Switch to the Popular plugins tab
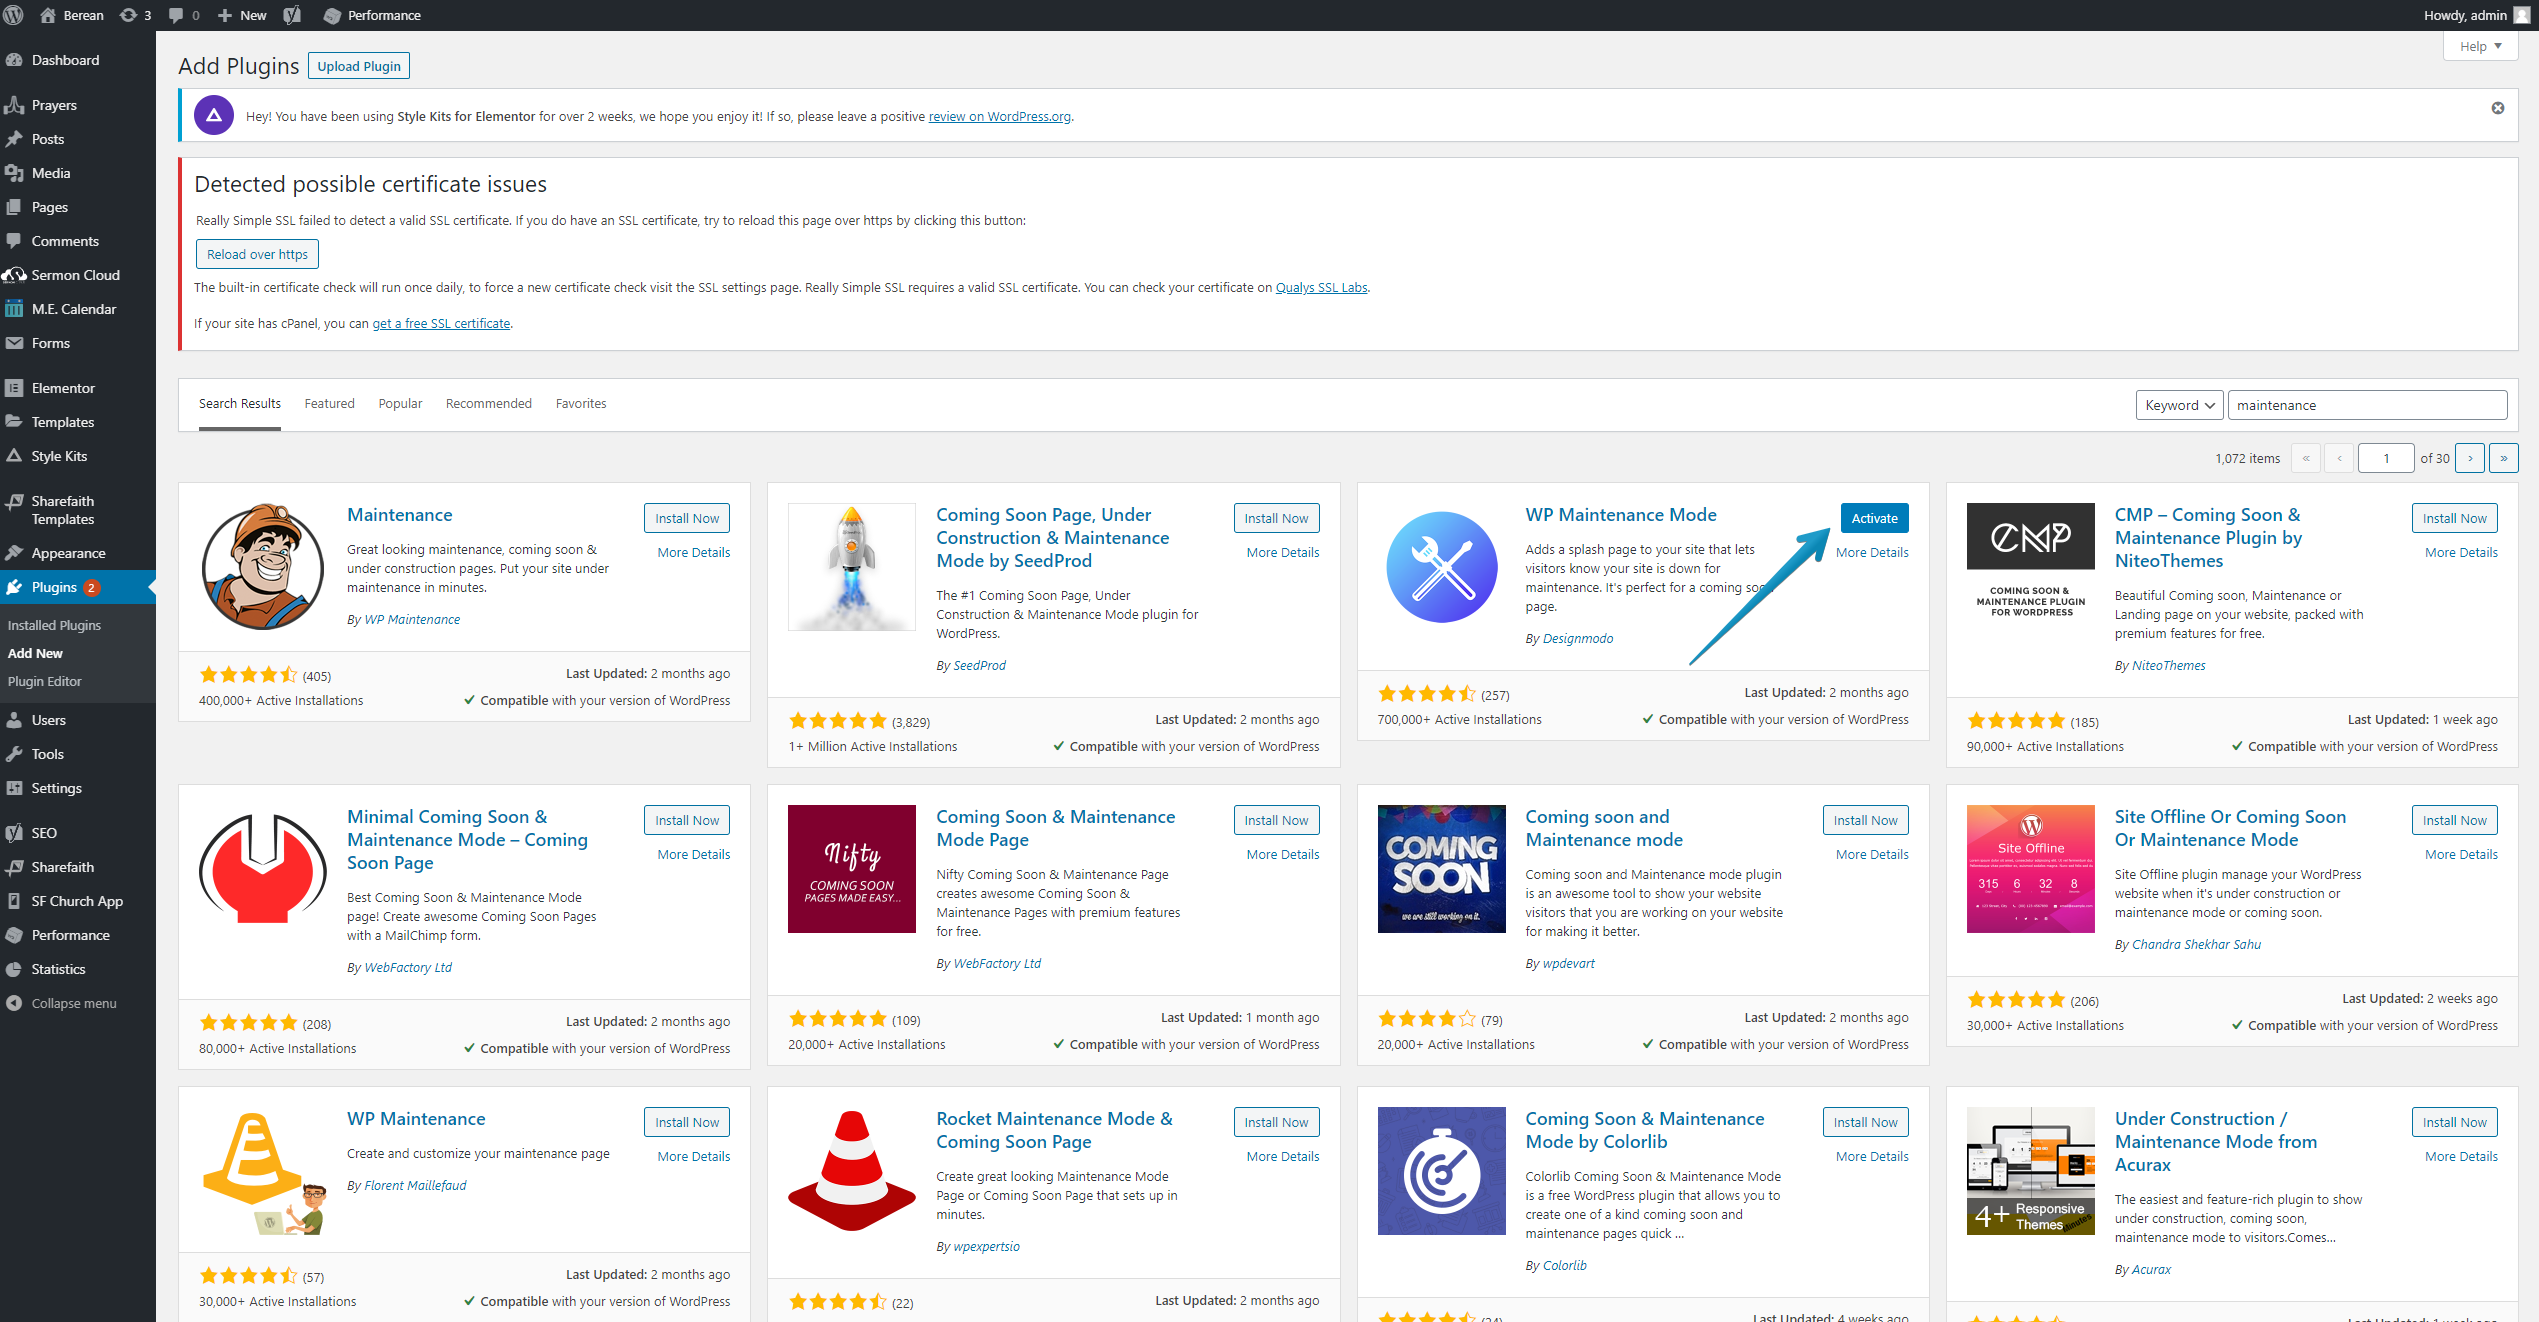 point(400,403)
